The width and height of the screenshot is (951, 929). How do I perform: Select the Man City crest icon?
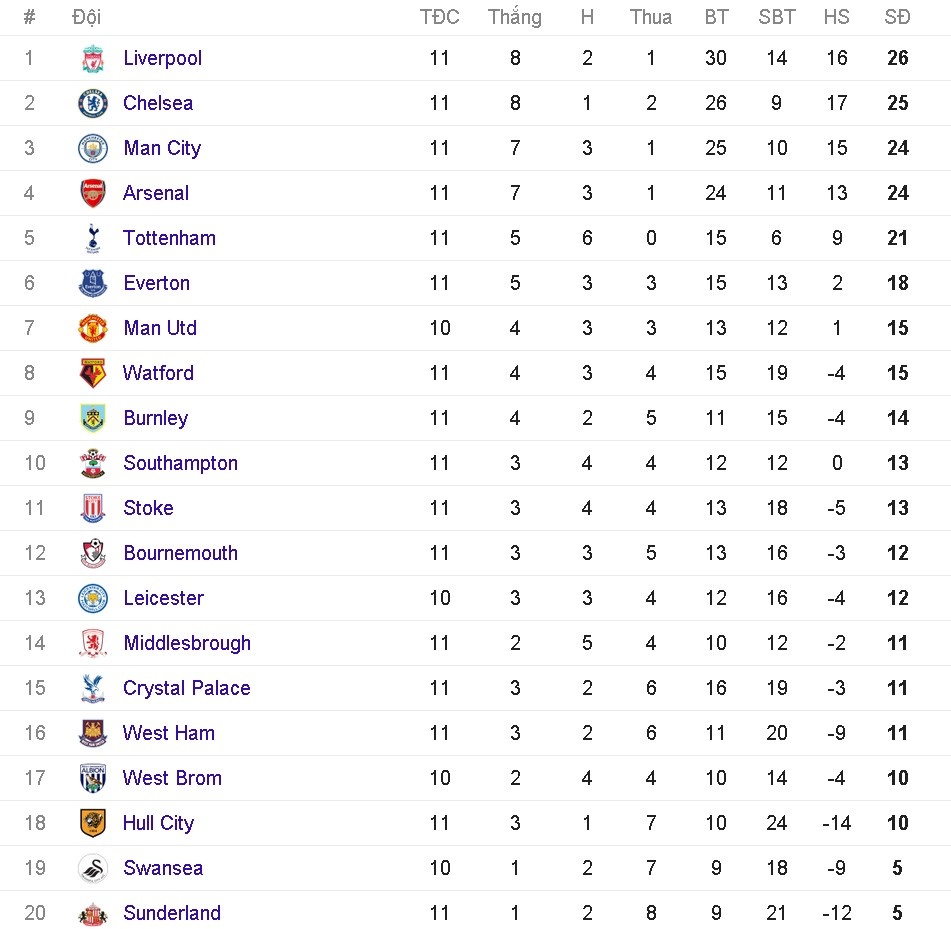[x=92, y=148]
